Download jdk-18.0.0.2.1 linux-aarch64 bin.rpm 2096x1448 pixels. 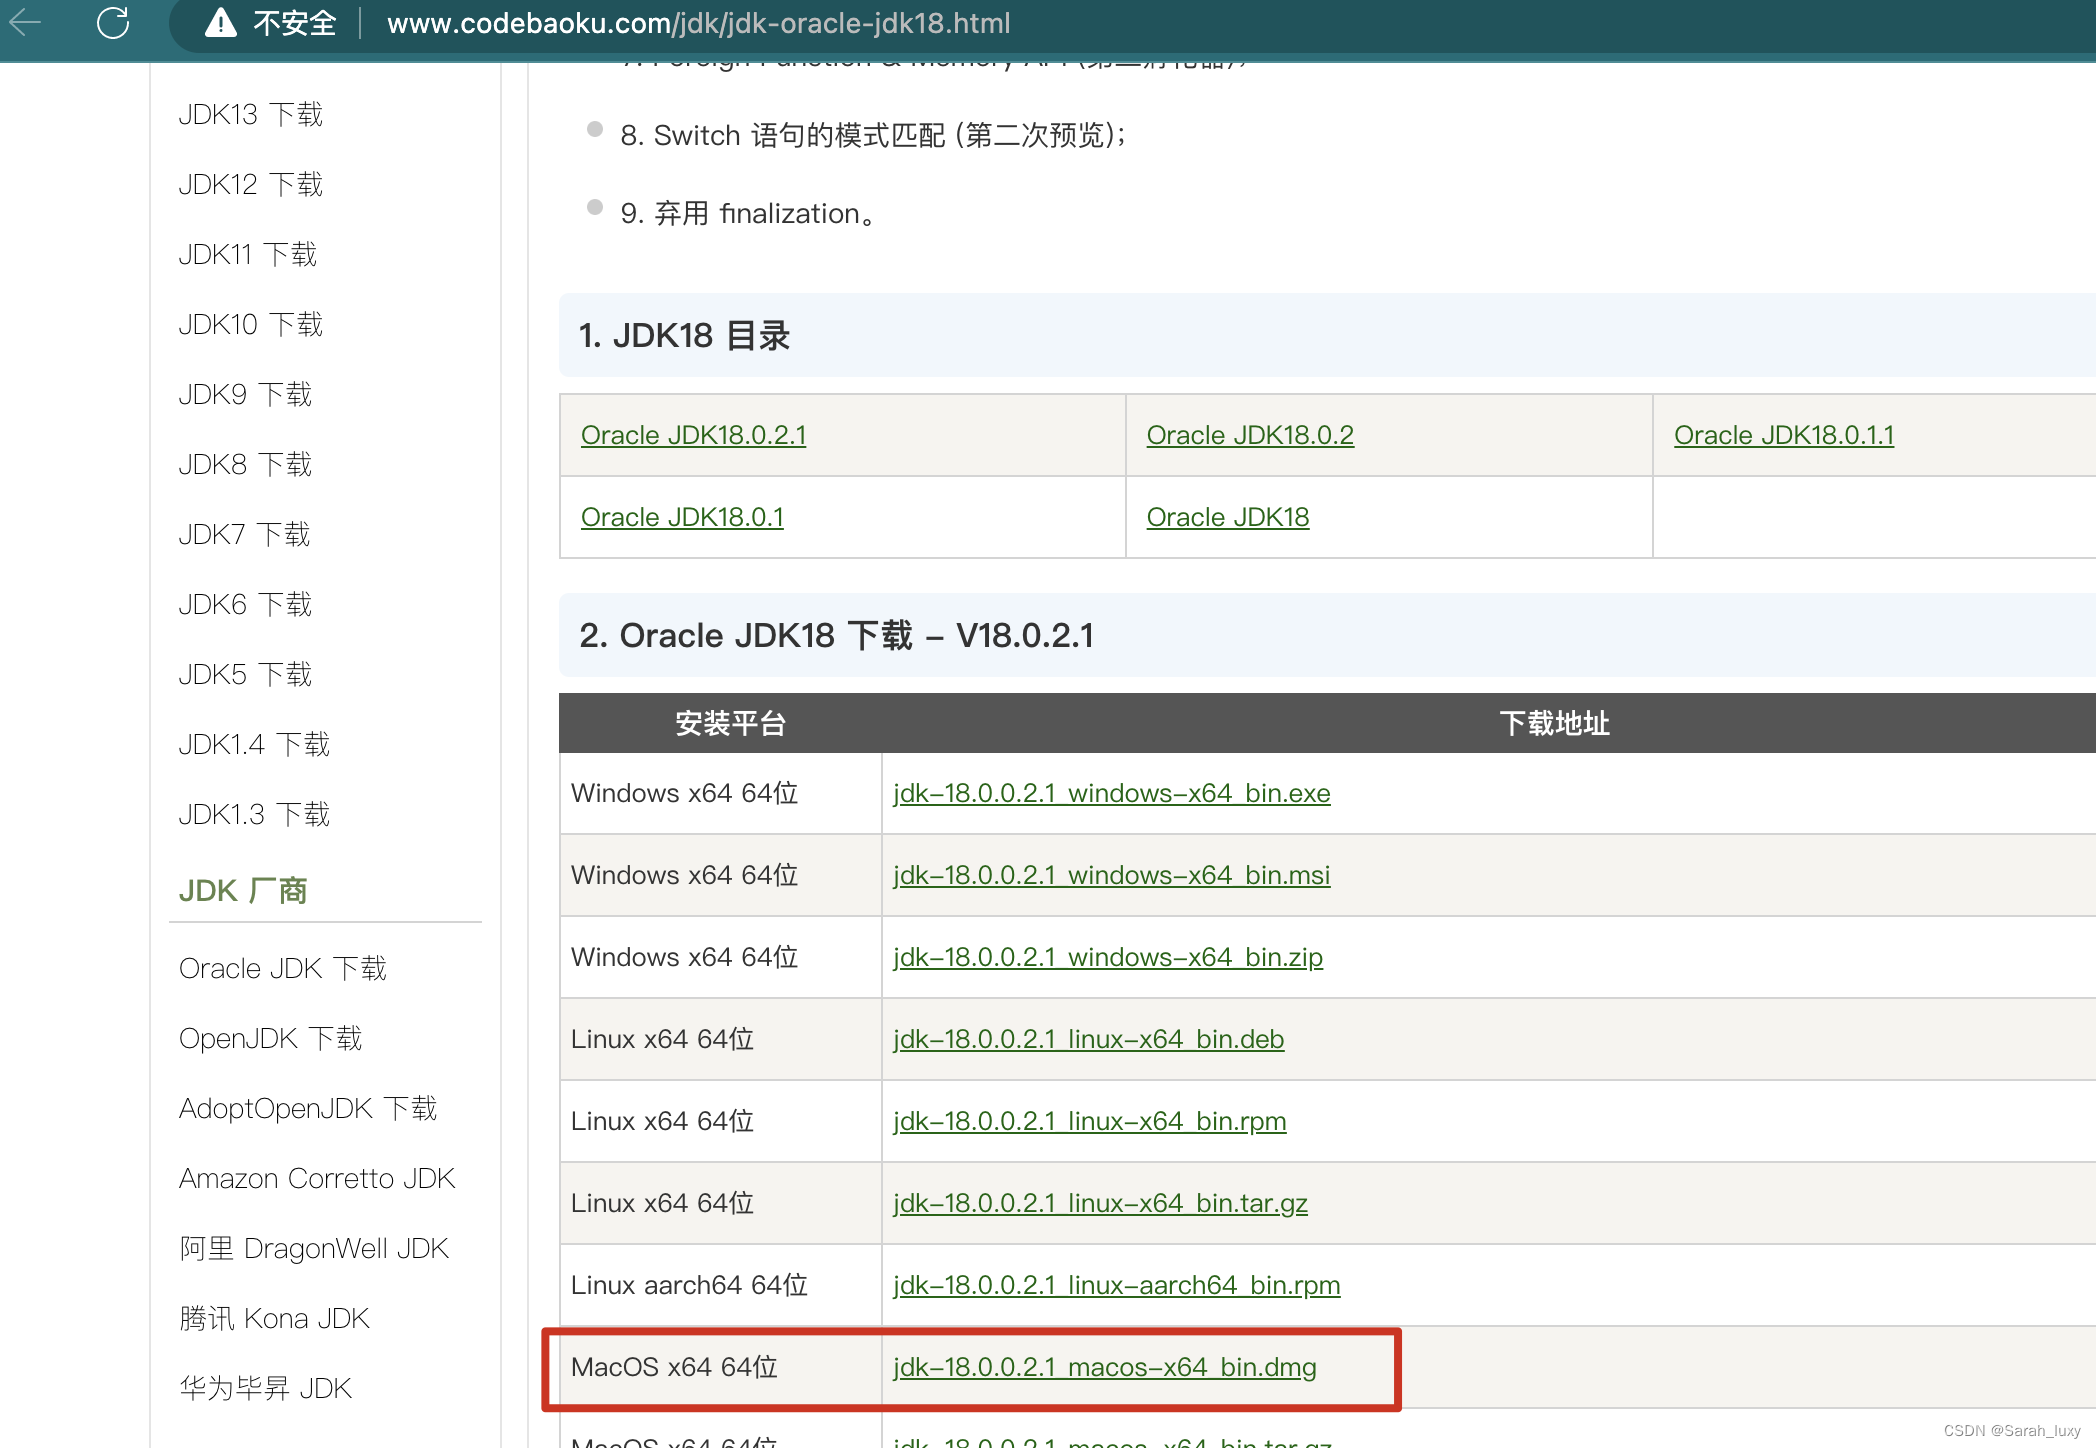pos(1117,1285)
